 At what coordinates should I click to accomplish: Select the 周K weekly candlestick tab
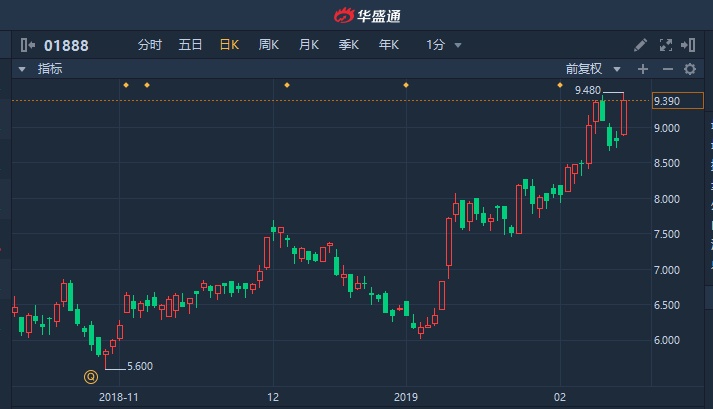pos(269,45)
